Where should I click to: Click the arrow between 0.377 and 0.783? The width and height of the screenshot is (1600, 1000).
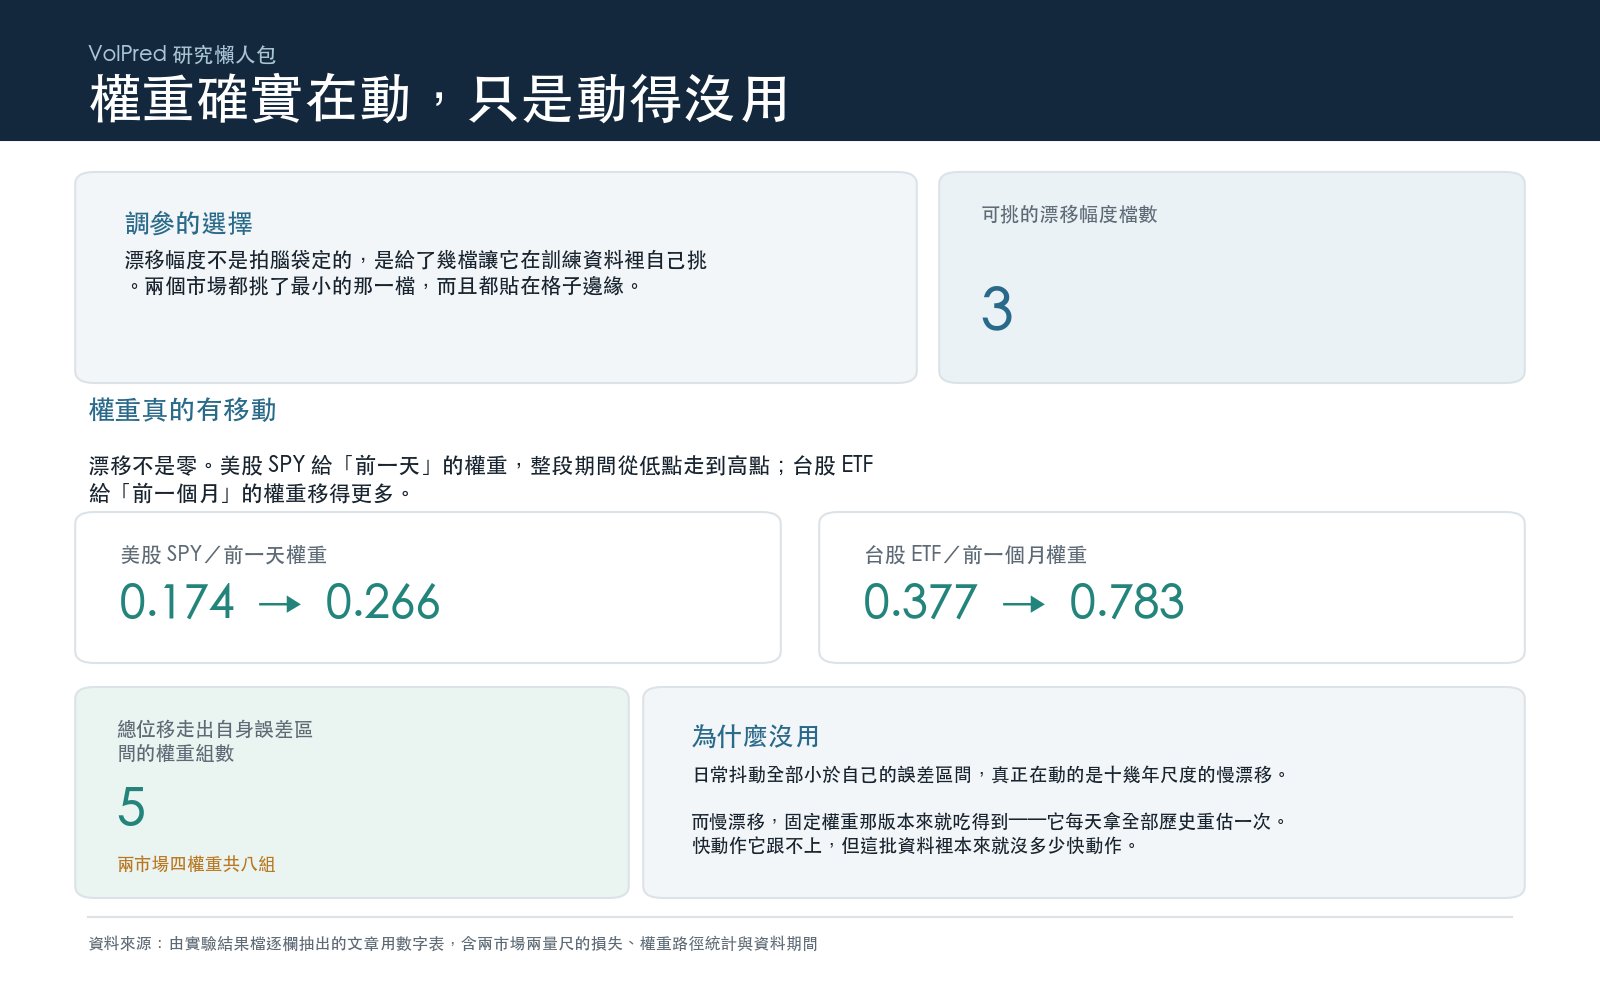point(1024,604)
